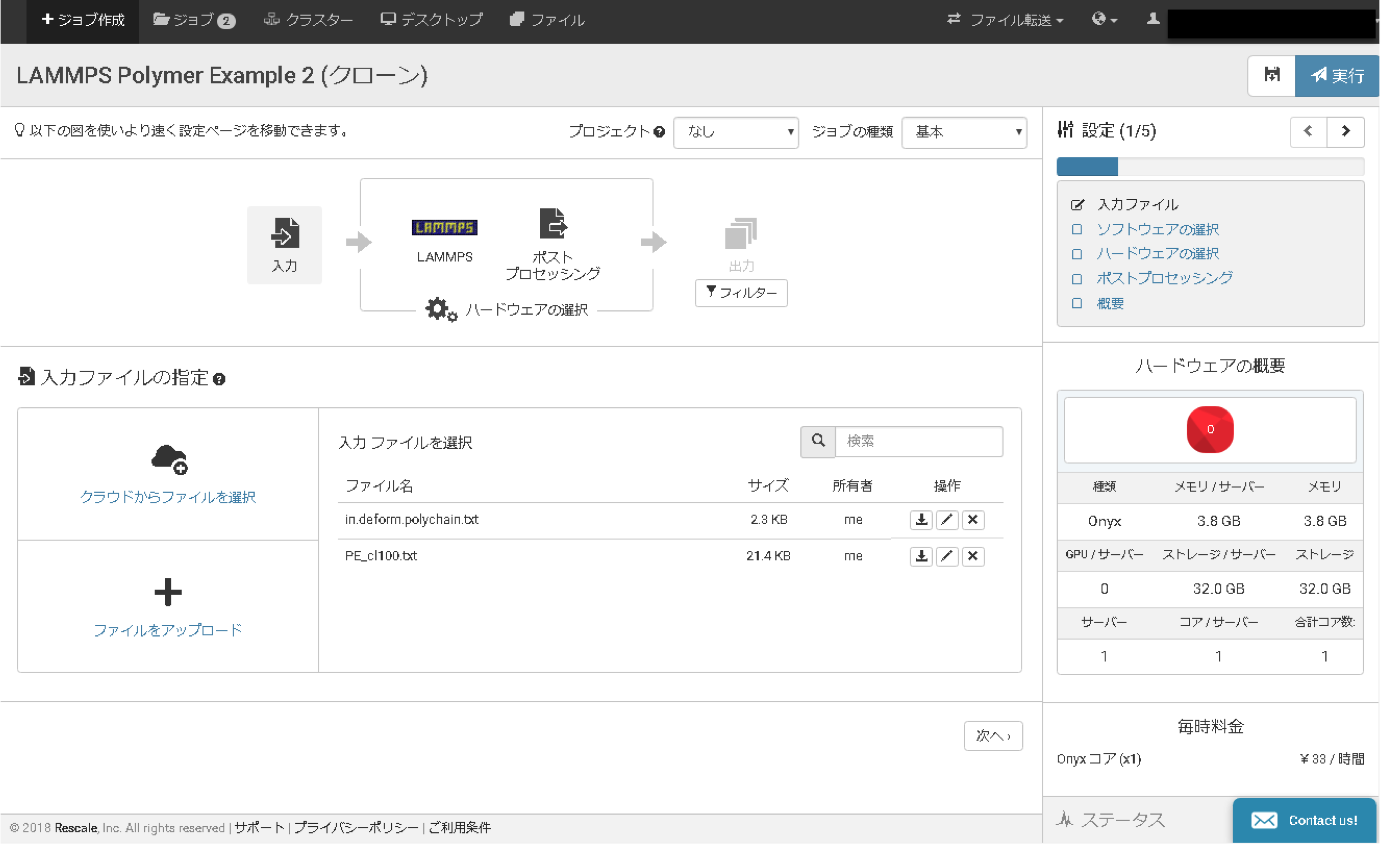Go to クラスター in the top navigation
The height and width of the screenshot is (844, 1383).
pyautogui.click(x=308, y=20)
